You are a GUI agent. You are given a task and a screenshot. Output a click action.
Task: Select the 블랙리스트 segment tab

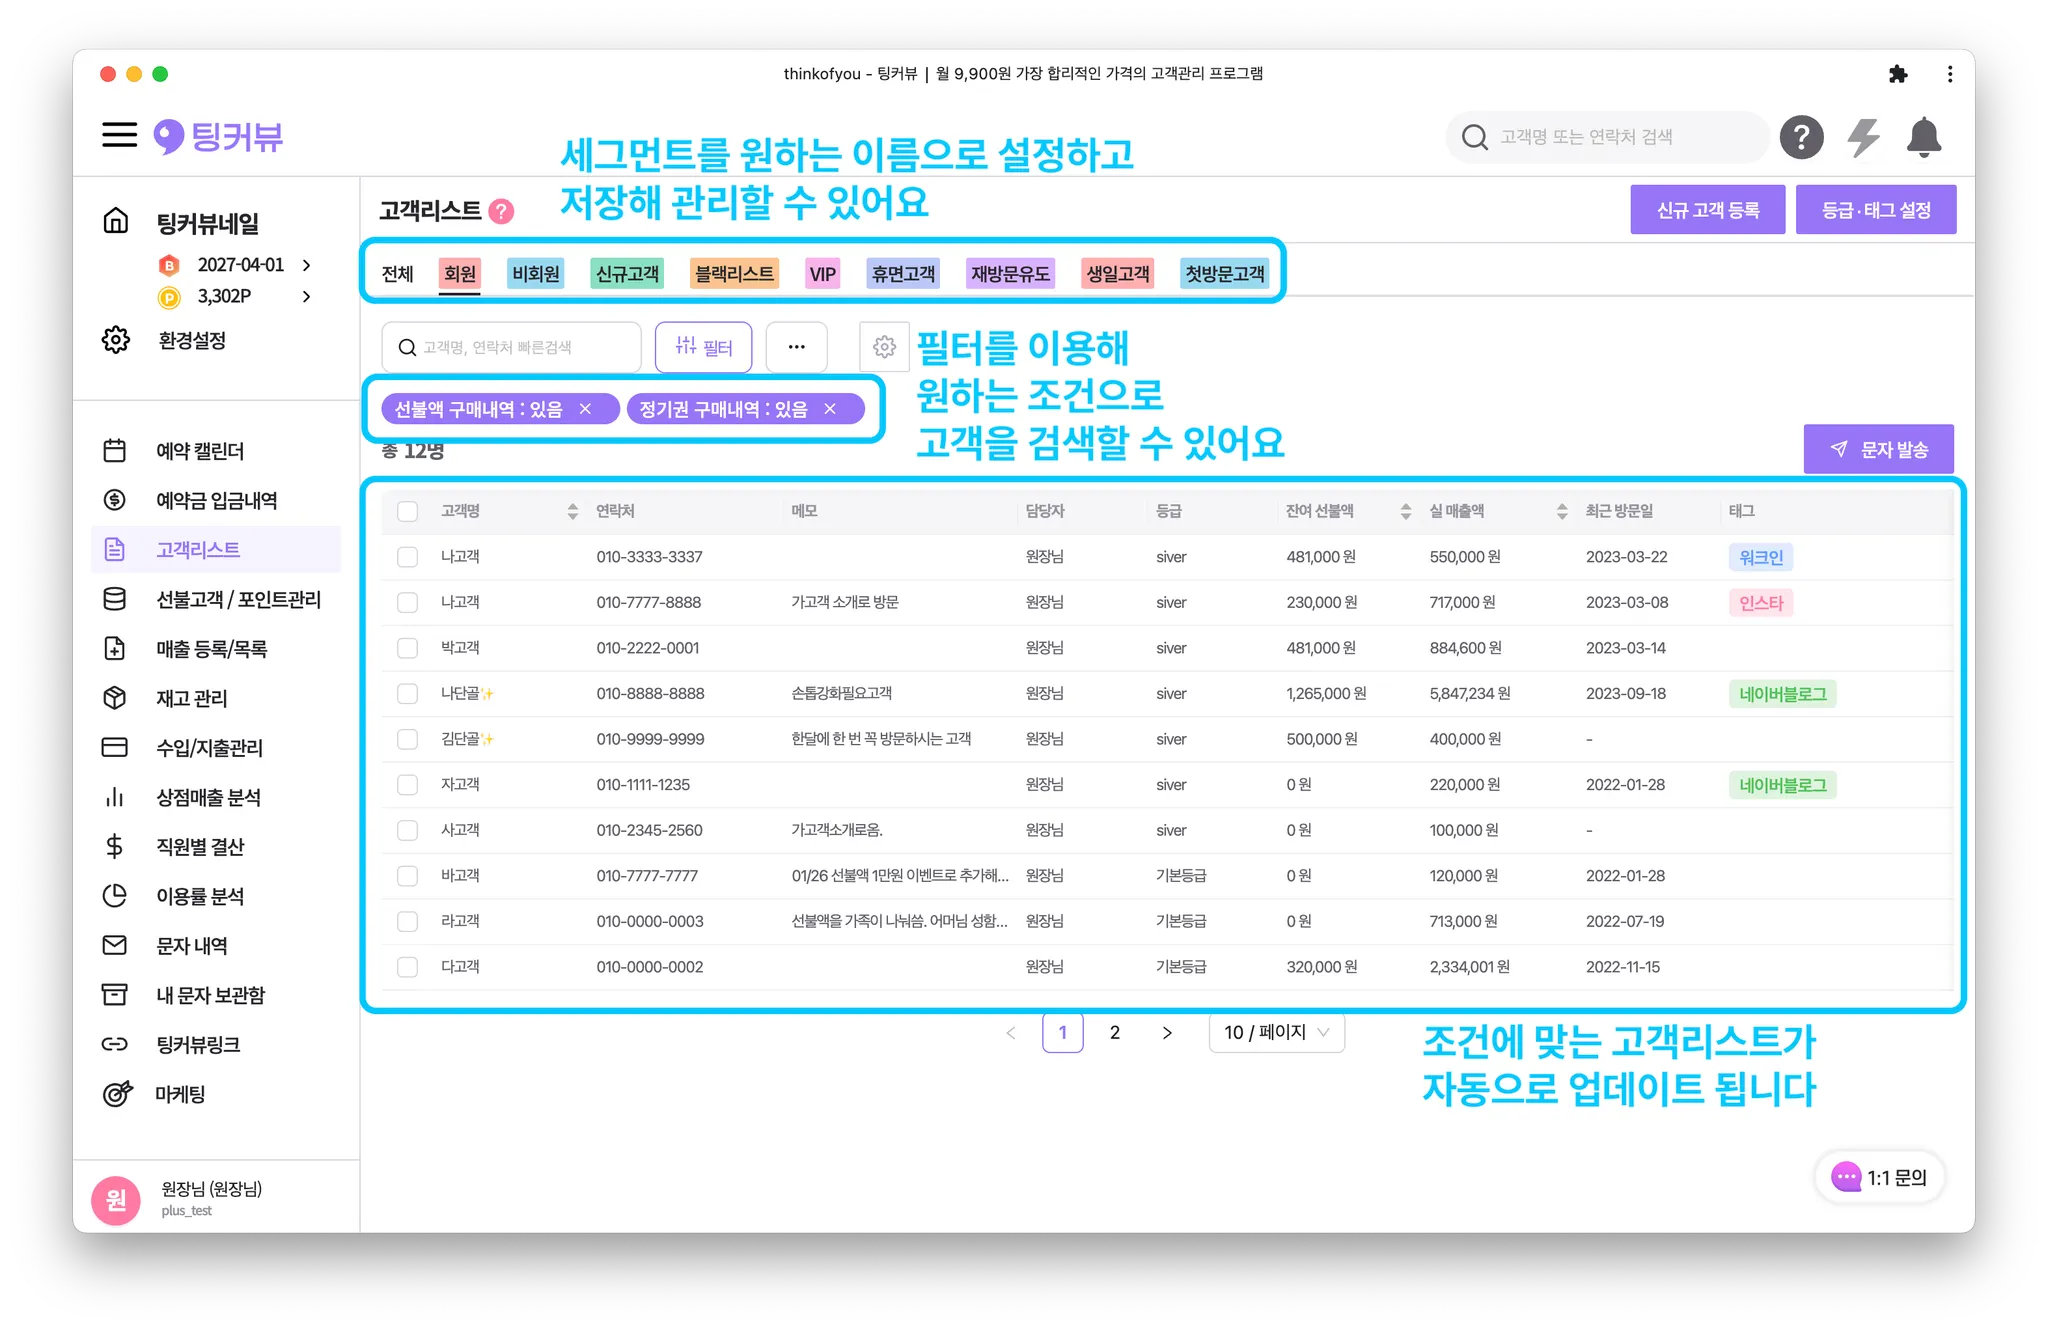coord(734,274)
